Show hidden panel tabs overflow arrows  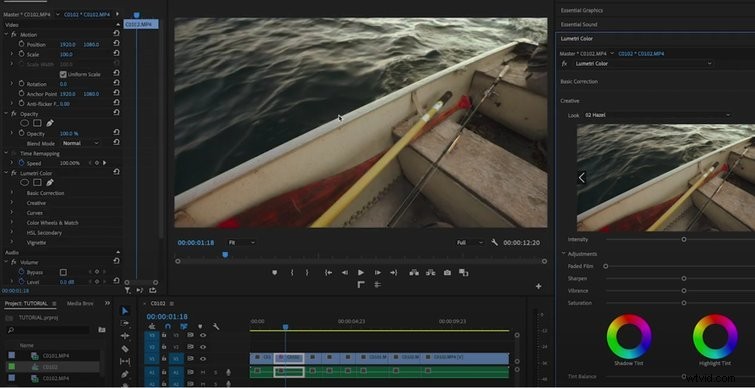pyautogui.click(x=107, y=304)
